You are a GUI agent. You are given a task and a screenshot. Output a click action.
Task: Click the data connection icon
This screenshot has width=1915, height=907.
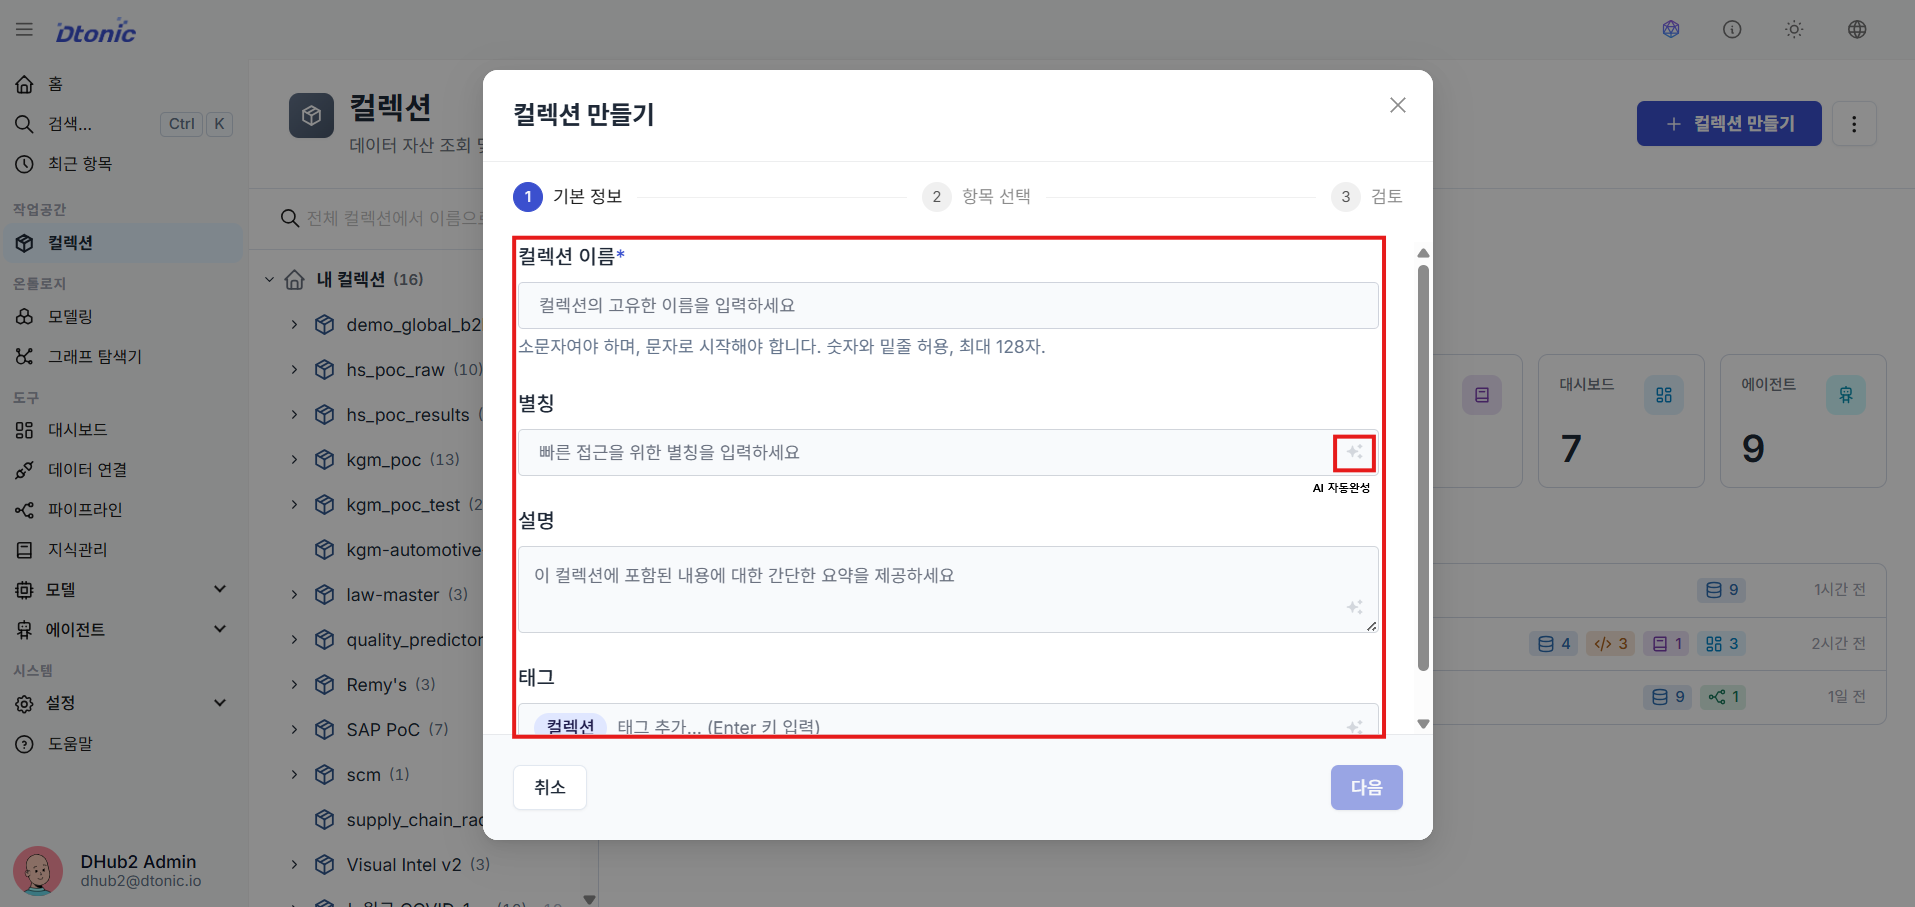(x=24, y=470)
